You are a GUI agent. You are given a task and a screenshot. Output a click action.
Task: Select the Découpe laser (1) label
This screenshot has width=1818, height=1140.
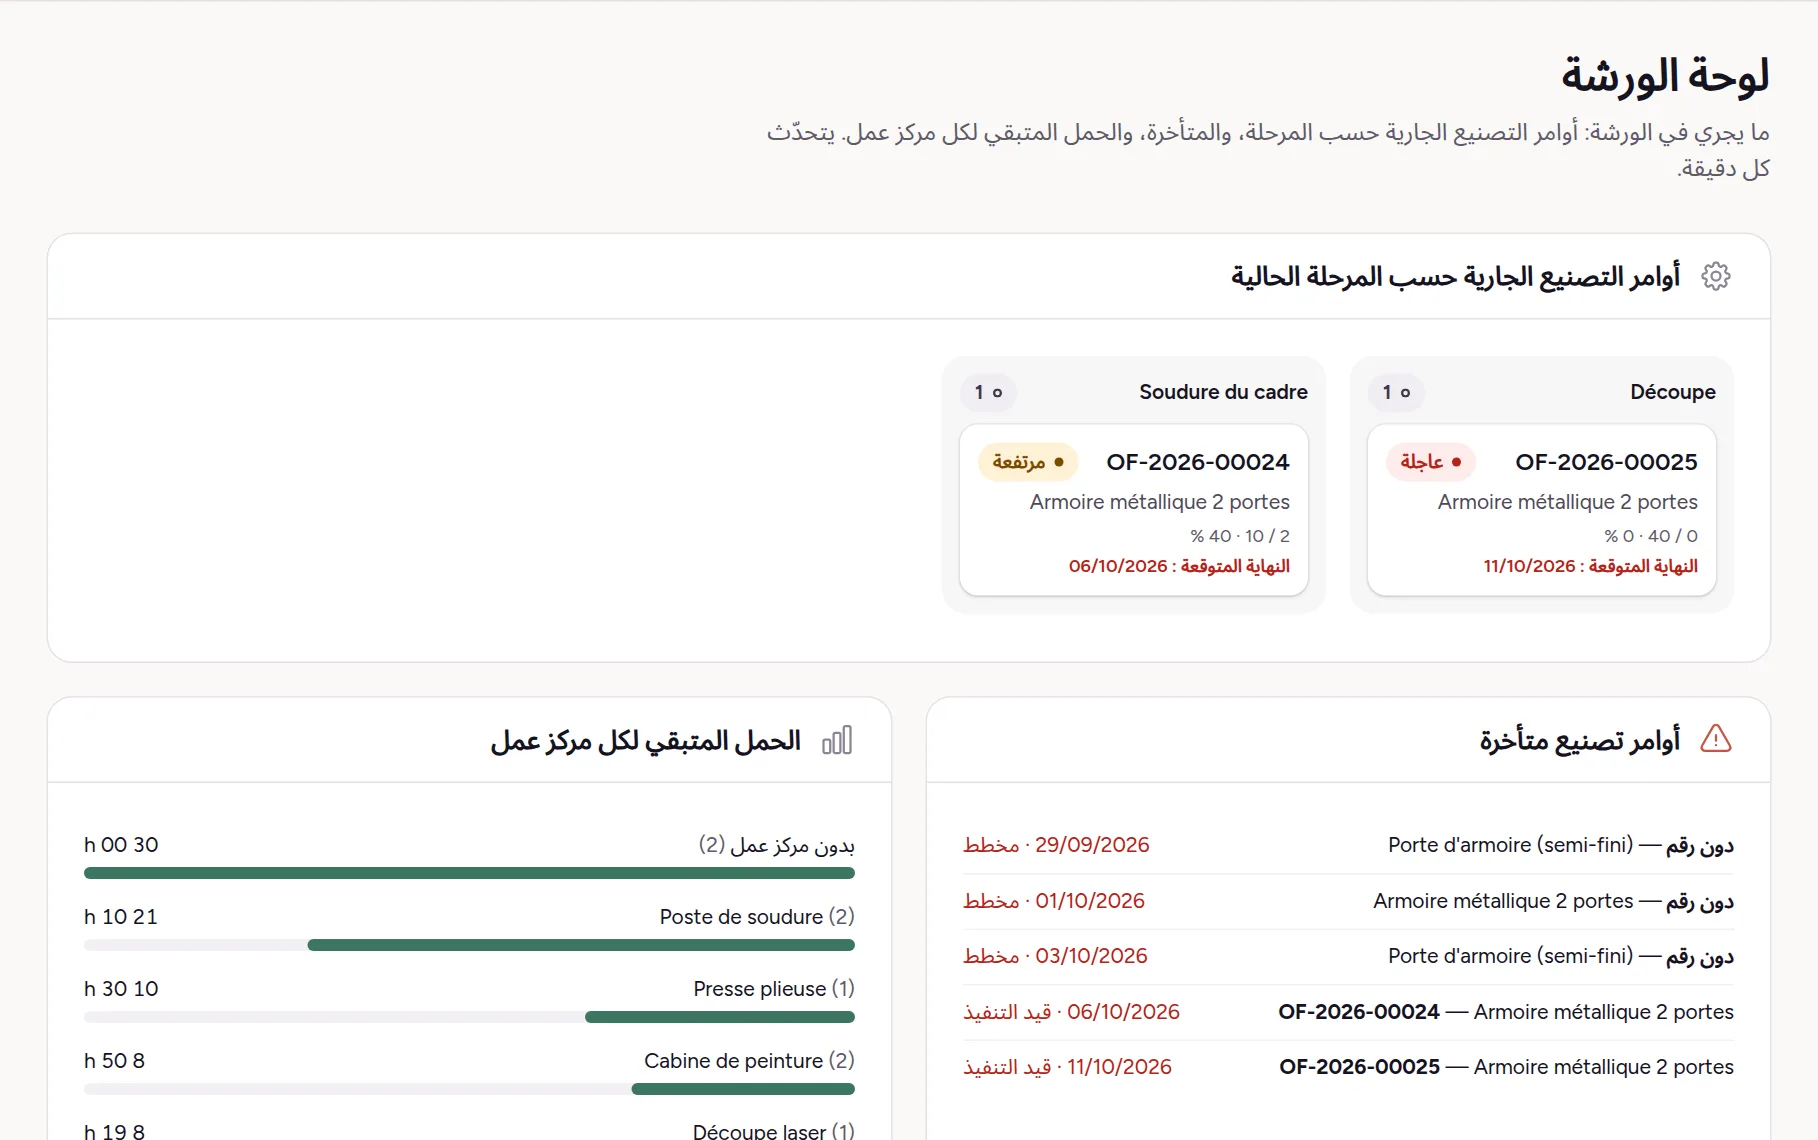[x=774, y=1131]
